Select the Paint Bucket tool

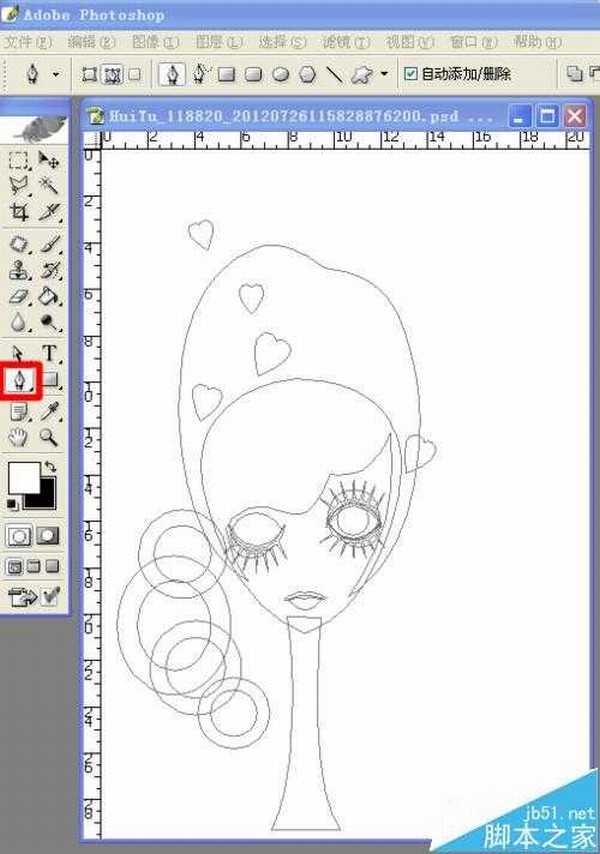click(49, 296)
